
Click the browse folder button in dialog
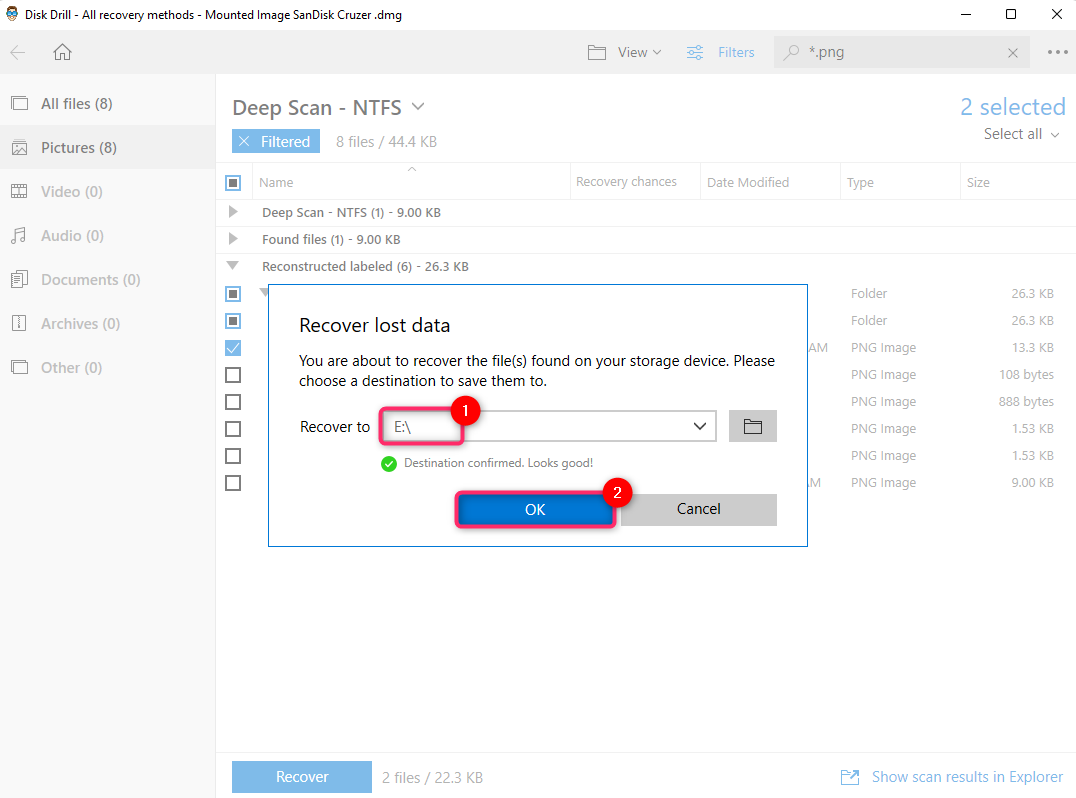coord(753,426)
